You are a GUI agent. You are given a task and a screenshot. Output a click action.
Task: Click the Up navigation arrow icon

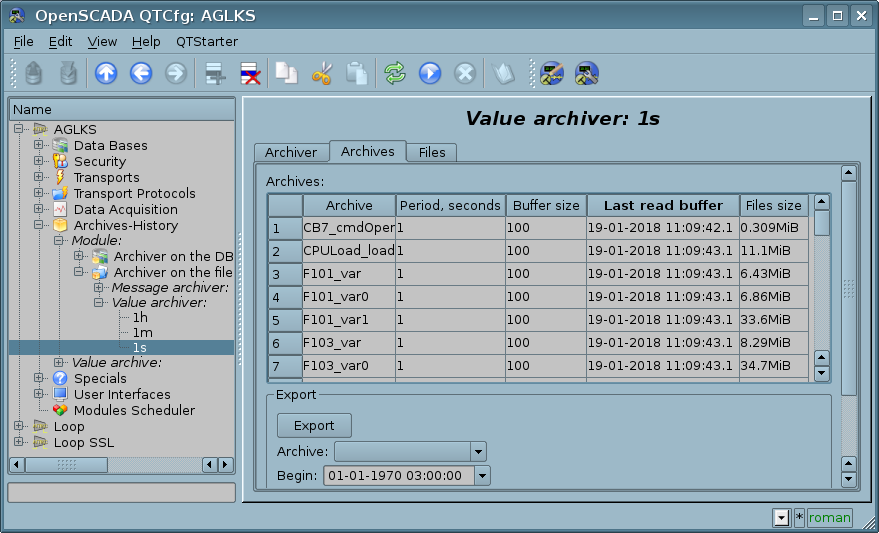(106, 73)
